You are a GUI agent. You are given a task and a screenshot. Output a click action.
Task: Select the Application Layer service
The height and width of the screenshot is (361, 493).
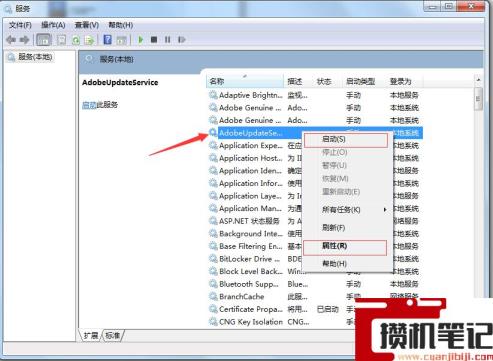pos(255,196)
